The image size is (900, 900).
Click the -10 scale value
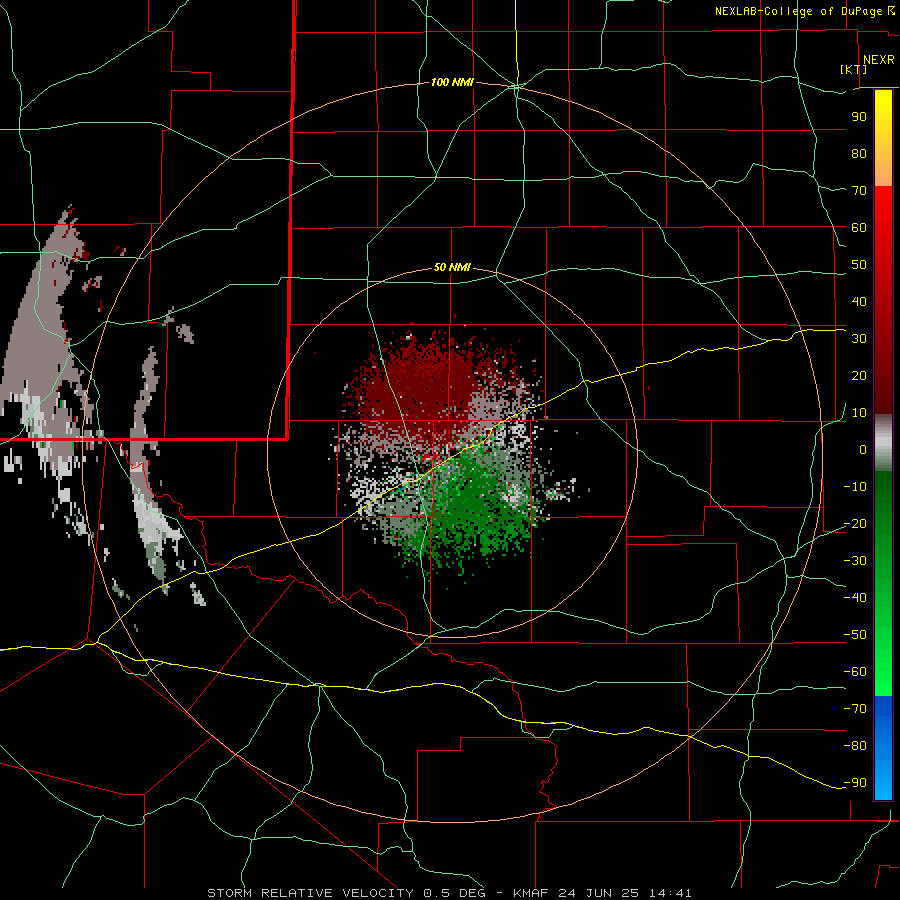(855, 487)
